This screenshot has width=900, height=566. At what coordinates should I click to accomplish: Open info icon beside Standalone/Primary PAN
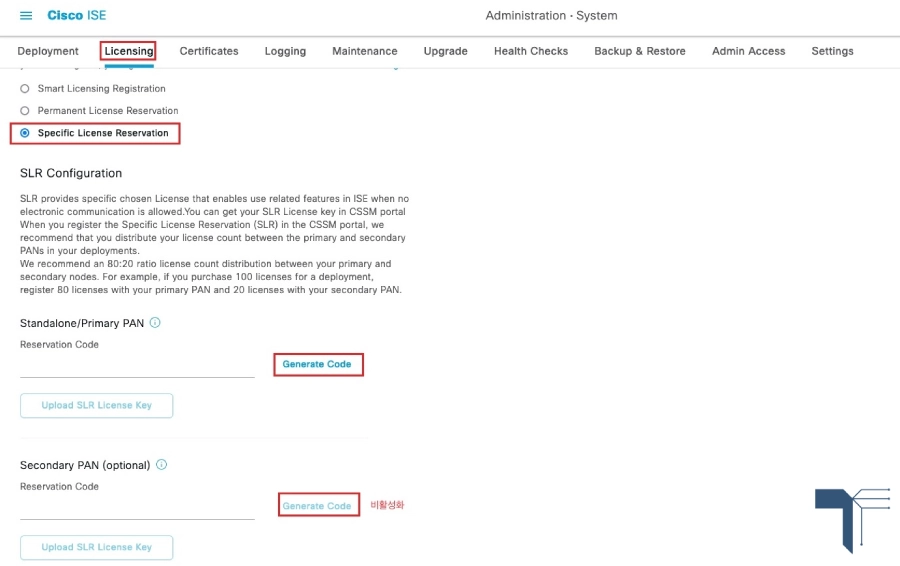(155, 323)
